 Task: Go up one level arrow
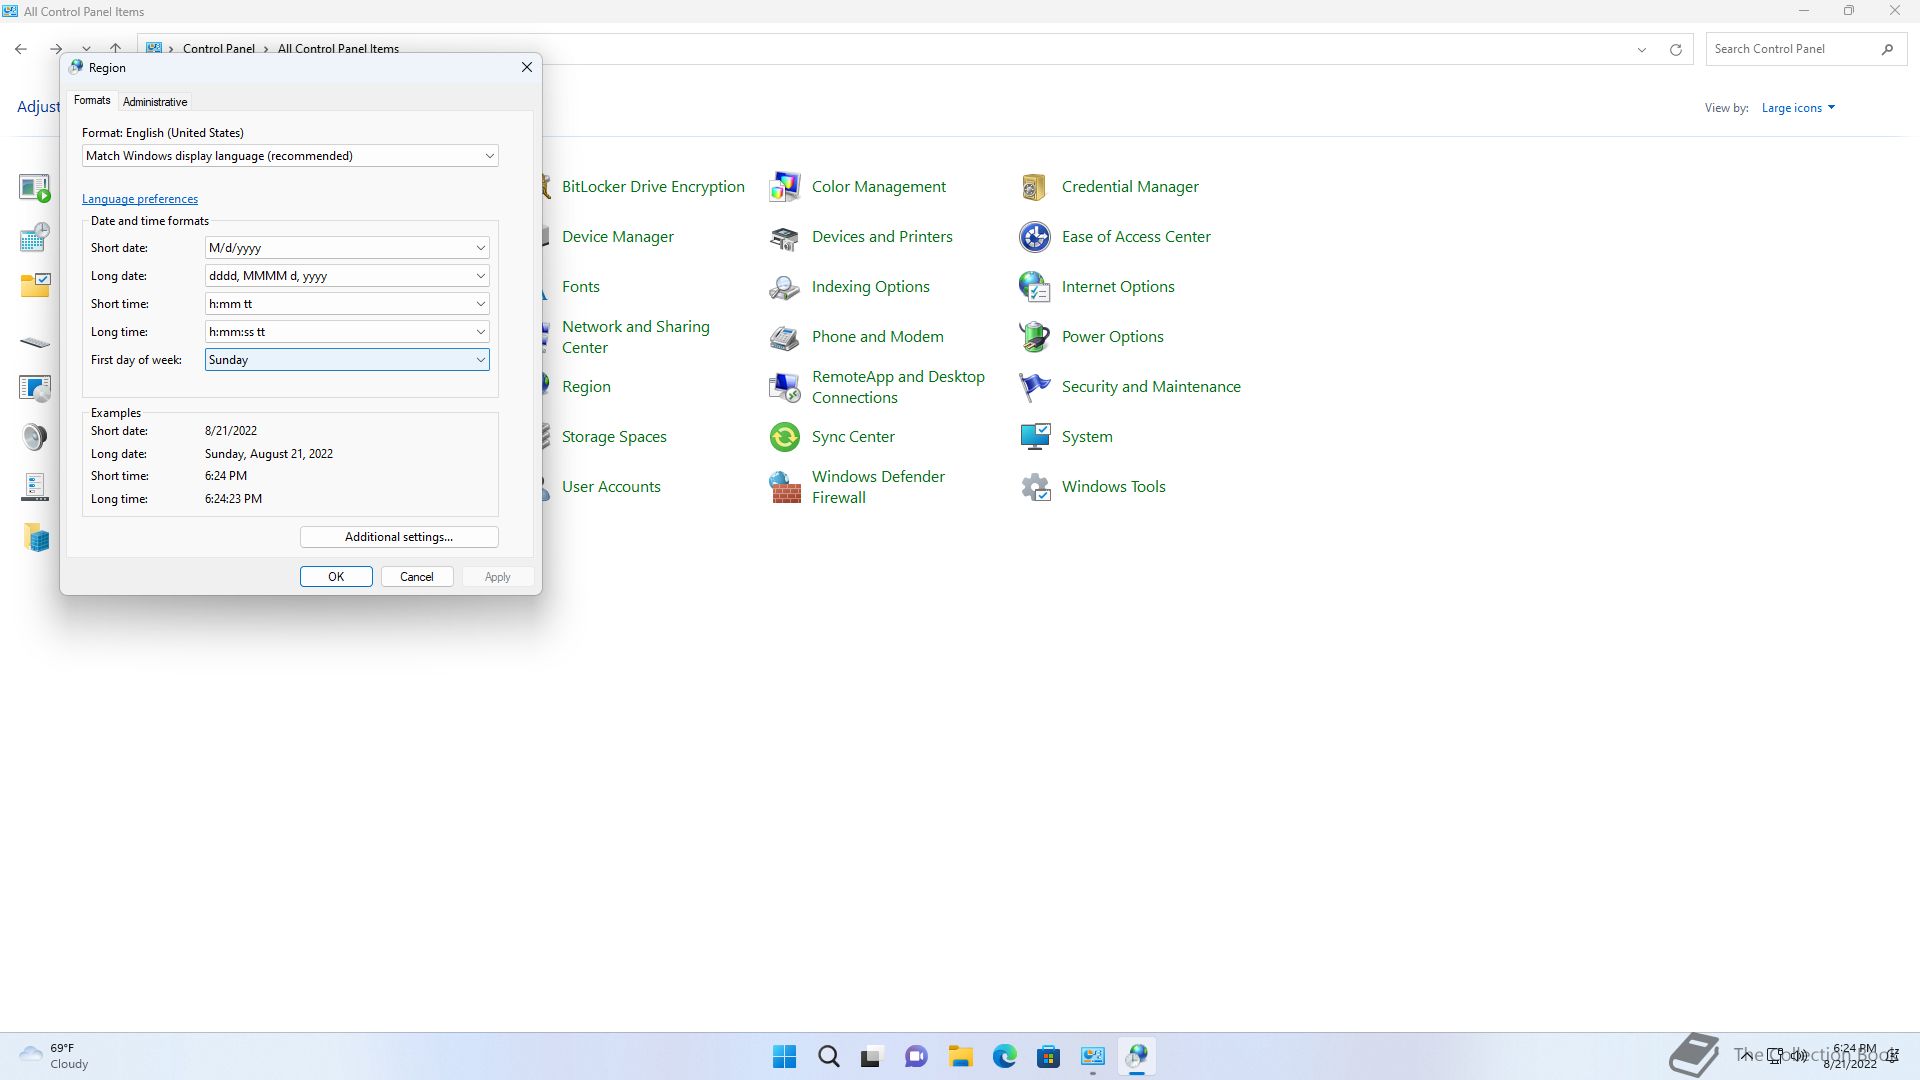point(116,49)
